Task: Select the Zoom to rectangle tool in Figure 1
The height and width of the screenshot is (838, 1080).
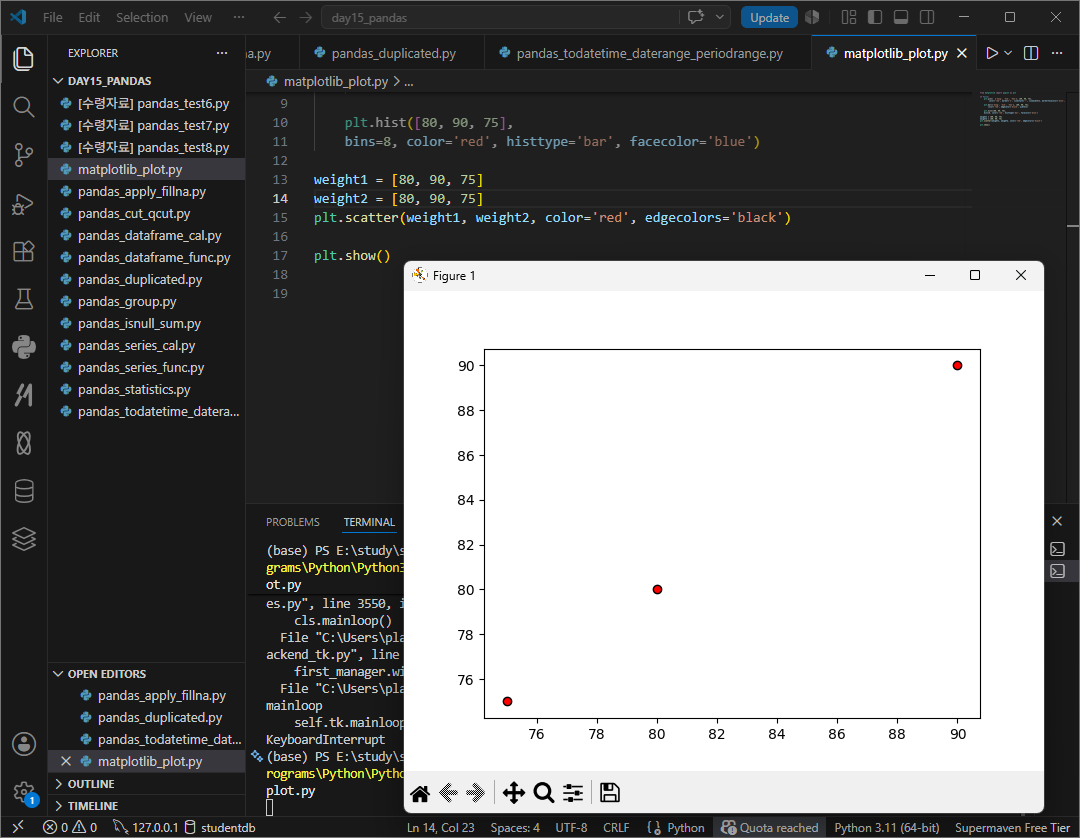Action: (543, 793)
